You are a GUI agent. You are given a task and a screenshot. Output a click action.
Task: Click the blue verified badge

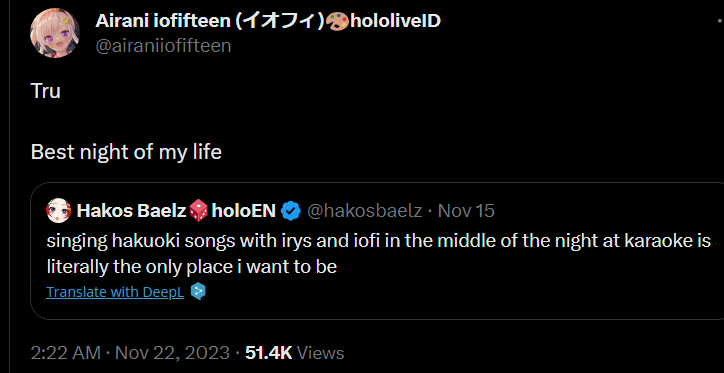pos(290,211)
